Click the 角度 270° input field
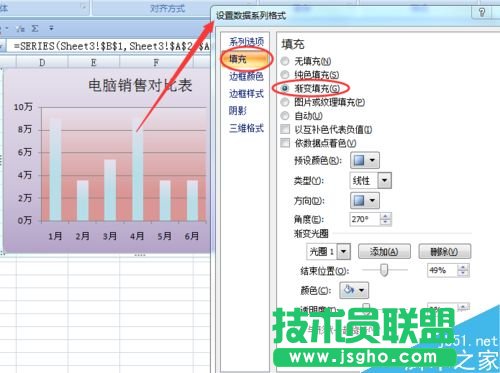 coord(365,219)
